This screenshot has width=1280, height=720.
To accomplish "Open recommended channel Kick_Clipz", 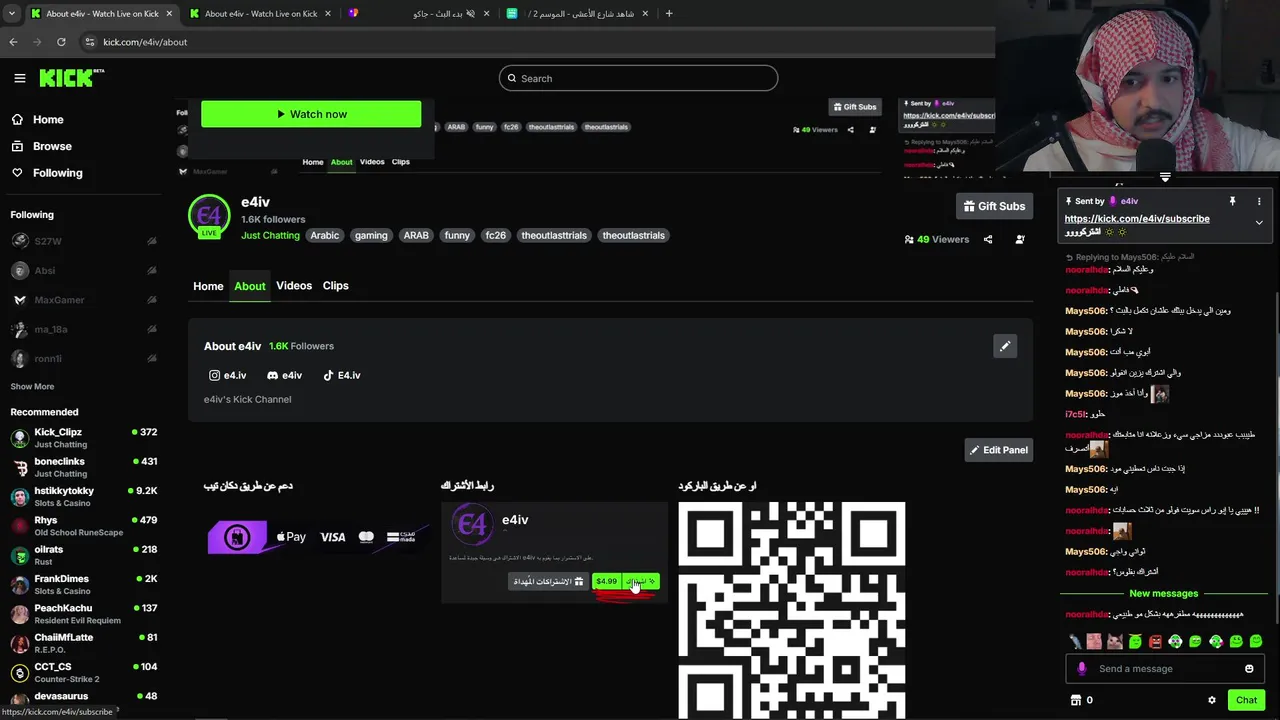I will coord(84,437).
